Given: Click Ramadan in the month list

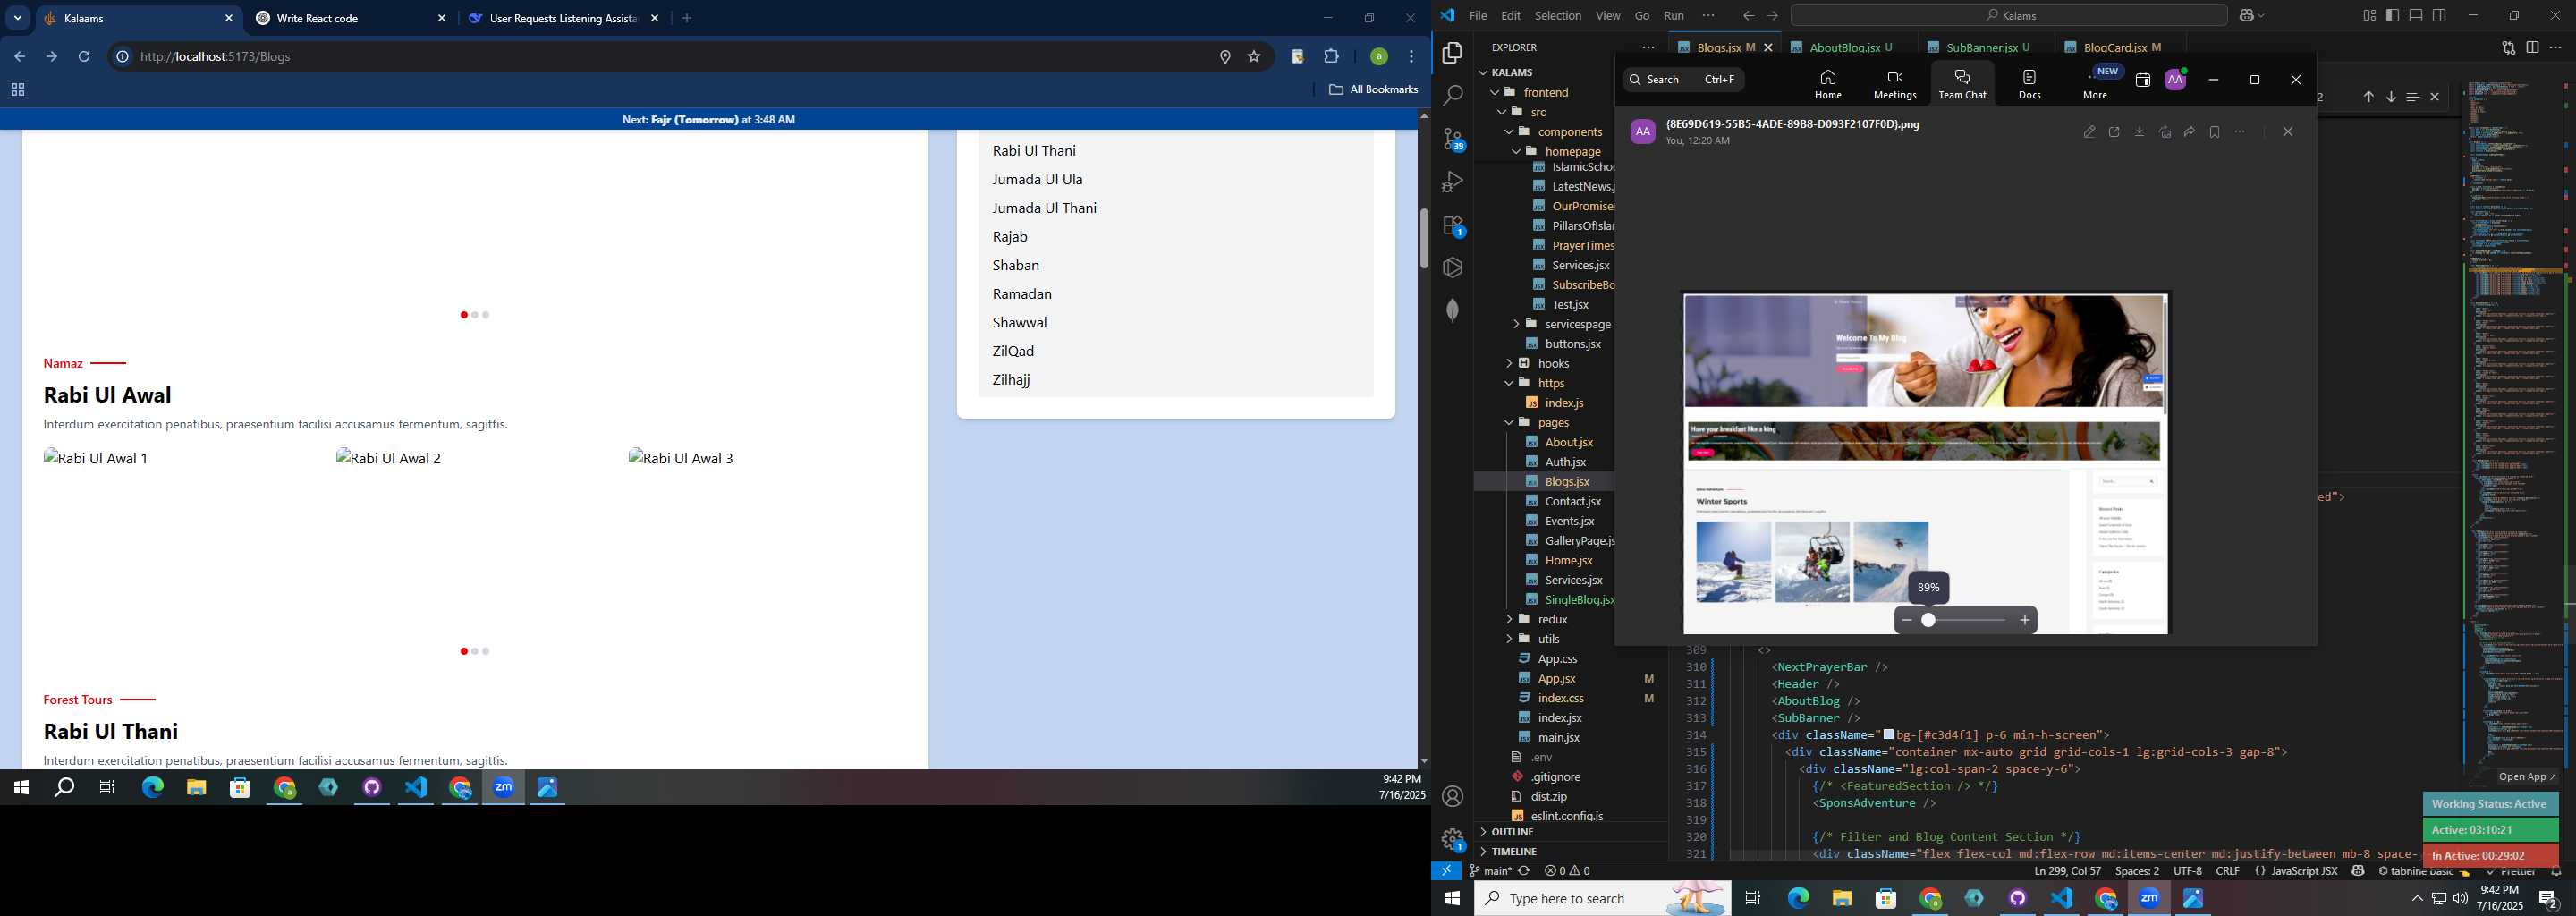Looking at the screenshot, I should coord(1022,294).
